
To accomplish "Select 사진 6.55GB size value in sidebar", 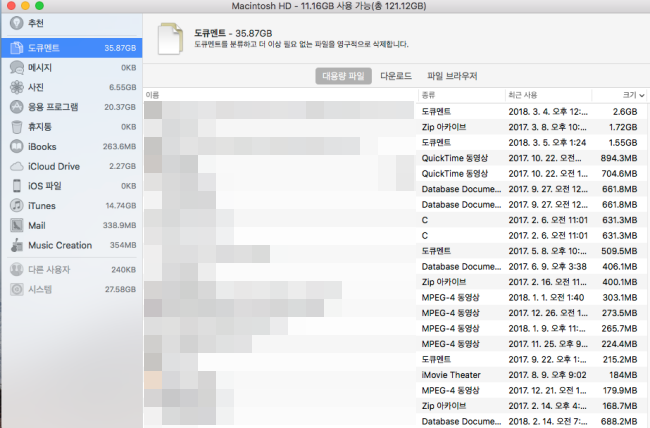I will [x=123, y=87].
